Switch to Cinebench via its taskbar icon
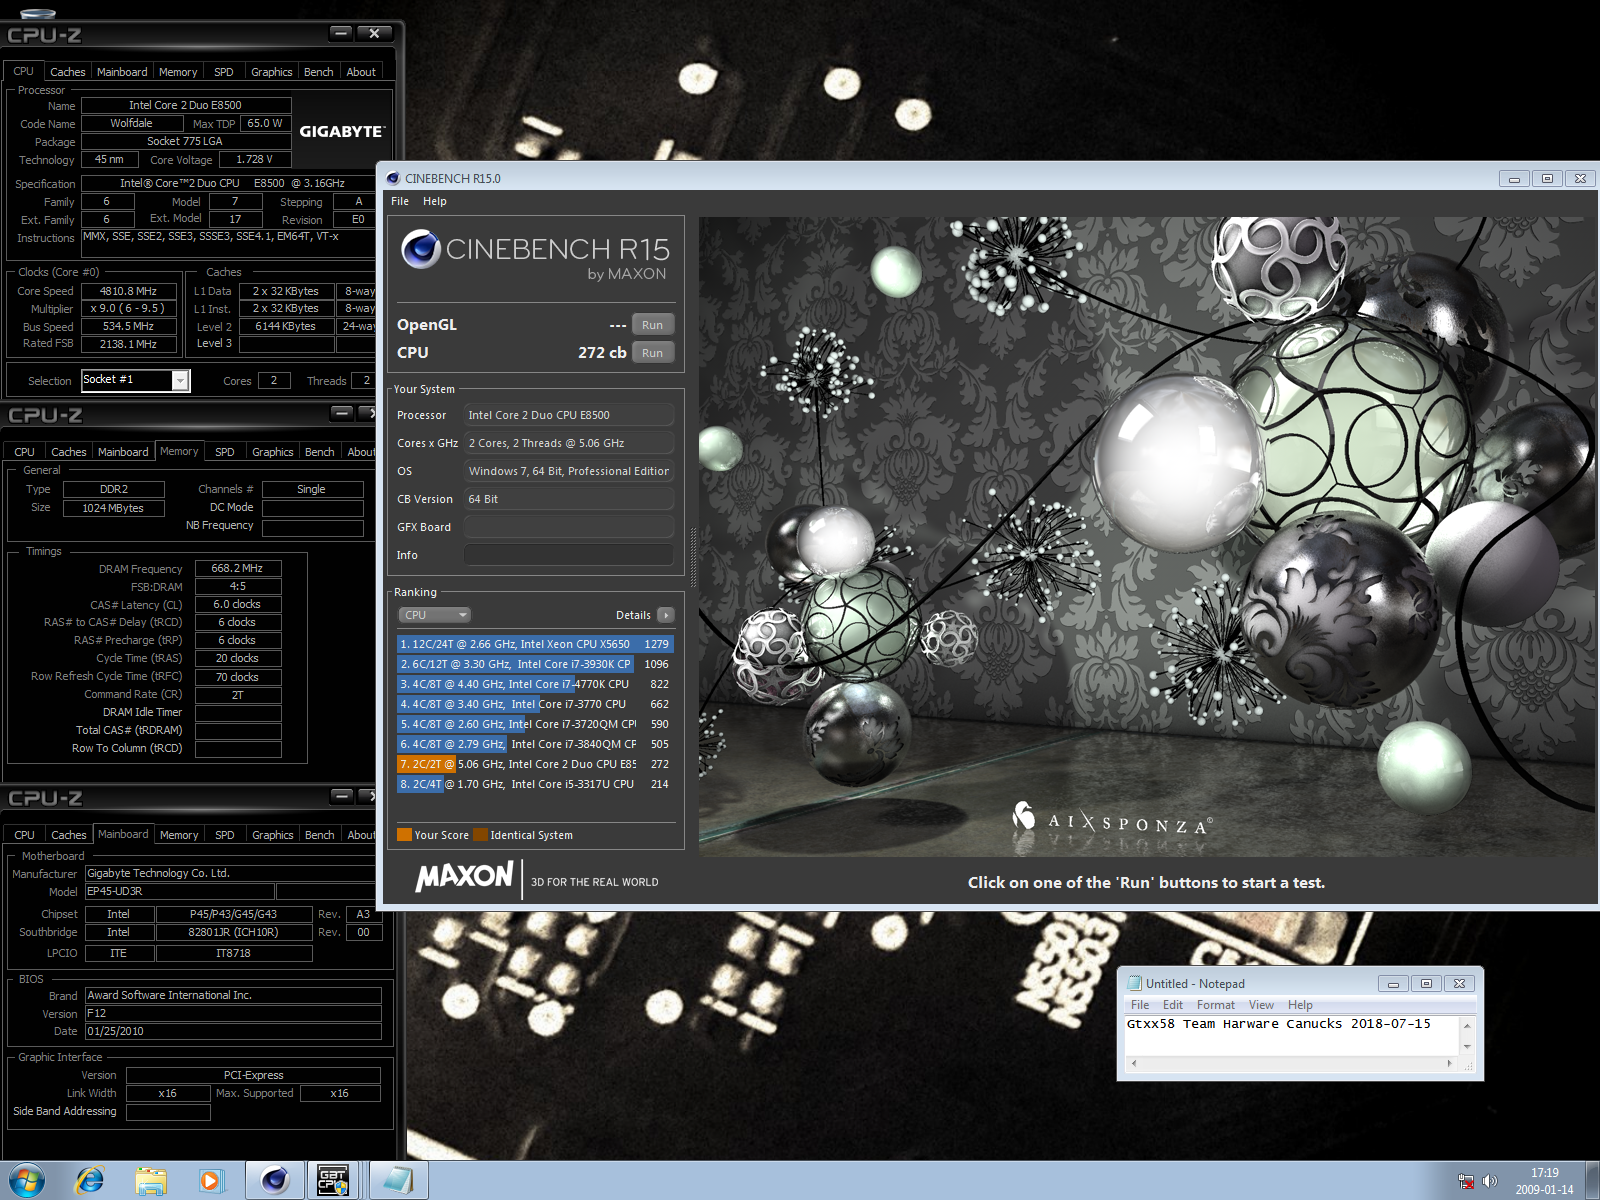Viewport: 1600px width, 1200px height. (x=274, y=1181)
